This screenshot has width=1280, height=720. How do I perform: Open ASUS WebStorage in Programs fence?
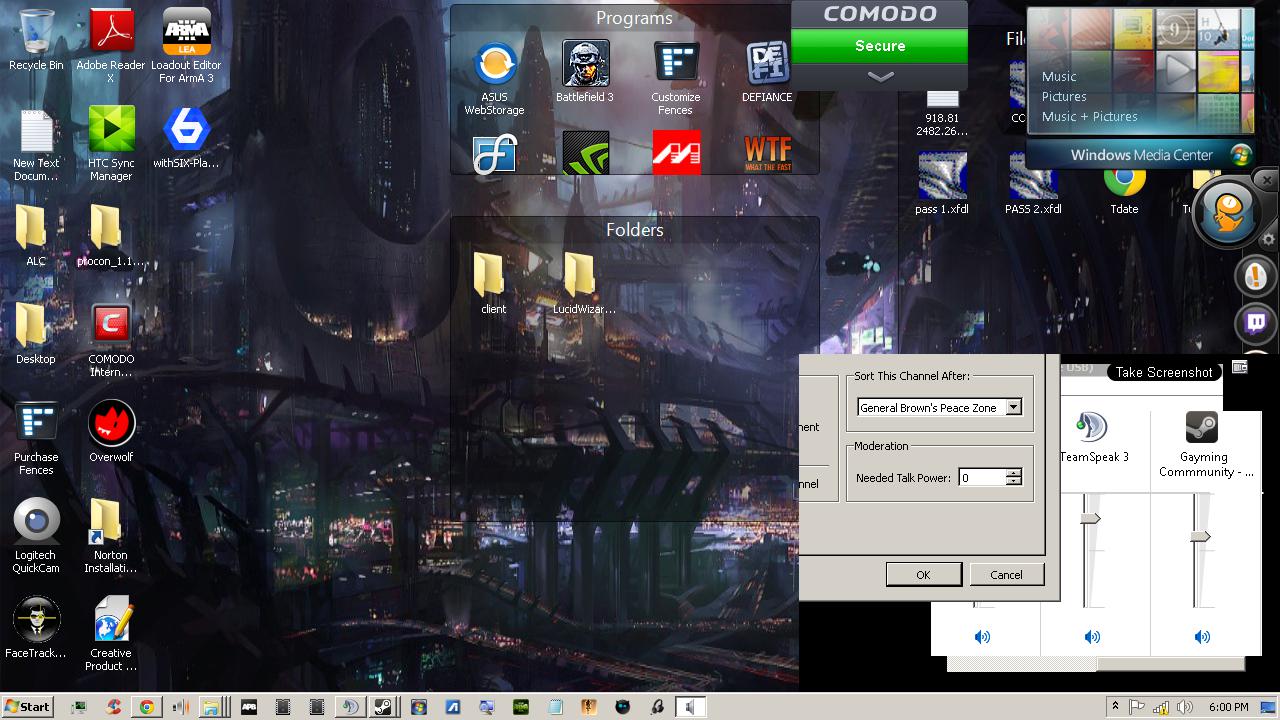pos(494,78)
